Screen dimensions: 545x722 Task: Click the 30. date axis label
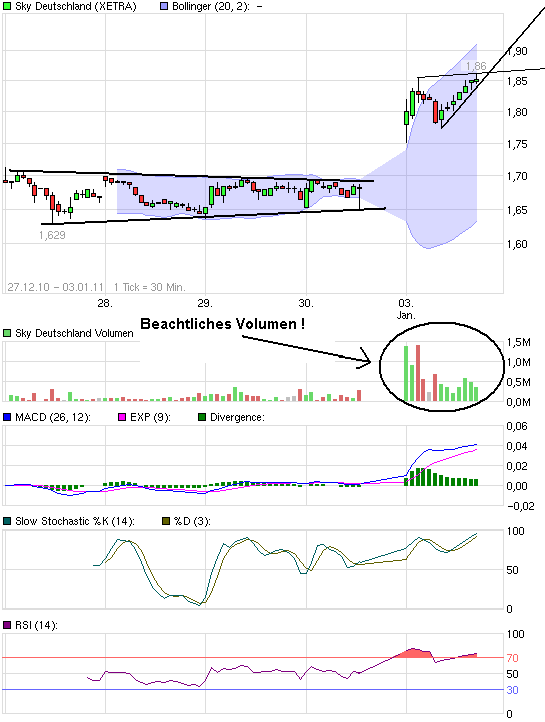tap(306, 303)
